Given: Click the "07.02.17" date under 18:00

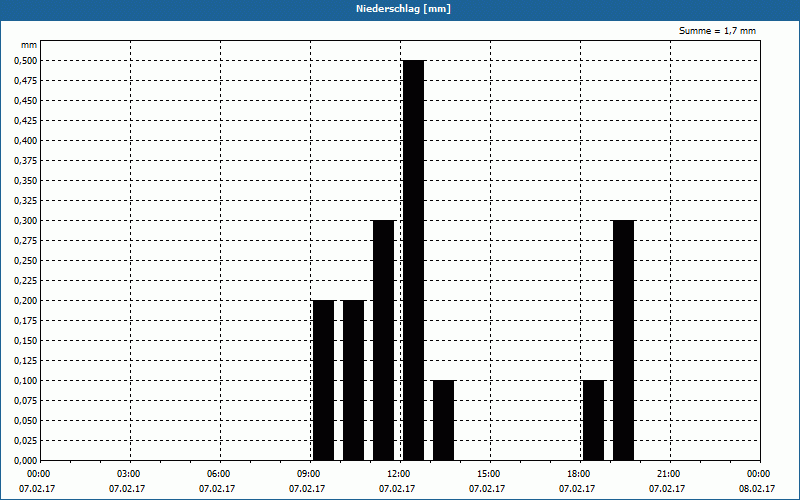Looking at the screenshot, I should pos(578,489).
